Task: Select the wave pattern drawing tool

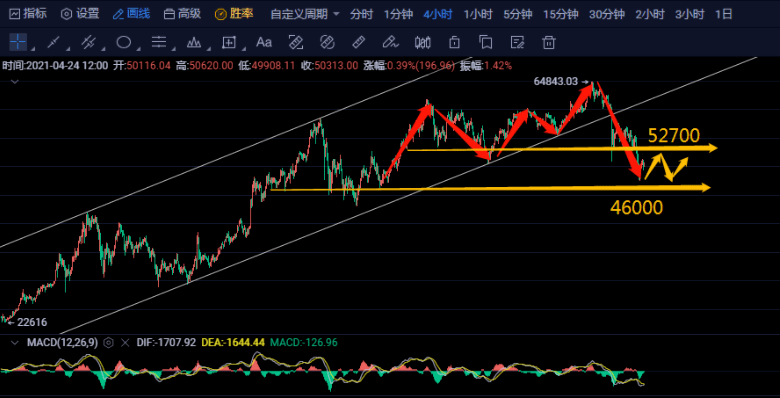Action: pyautogui.click(x=194, y=42)
